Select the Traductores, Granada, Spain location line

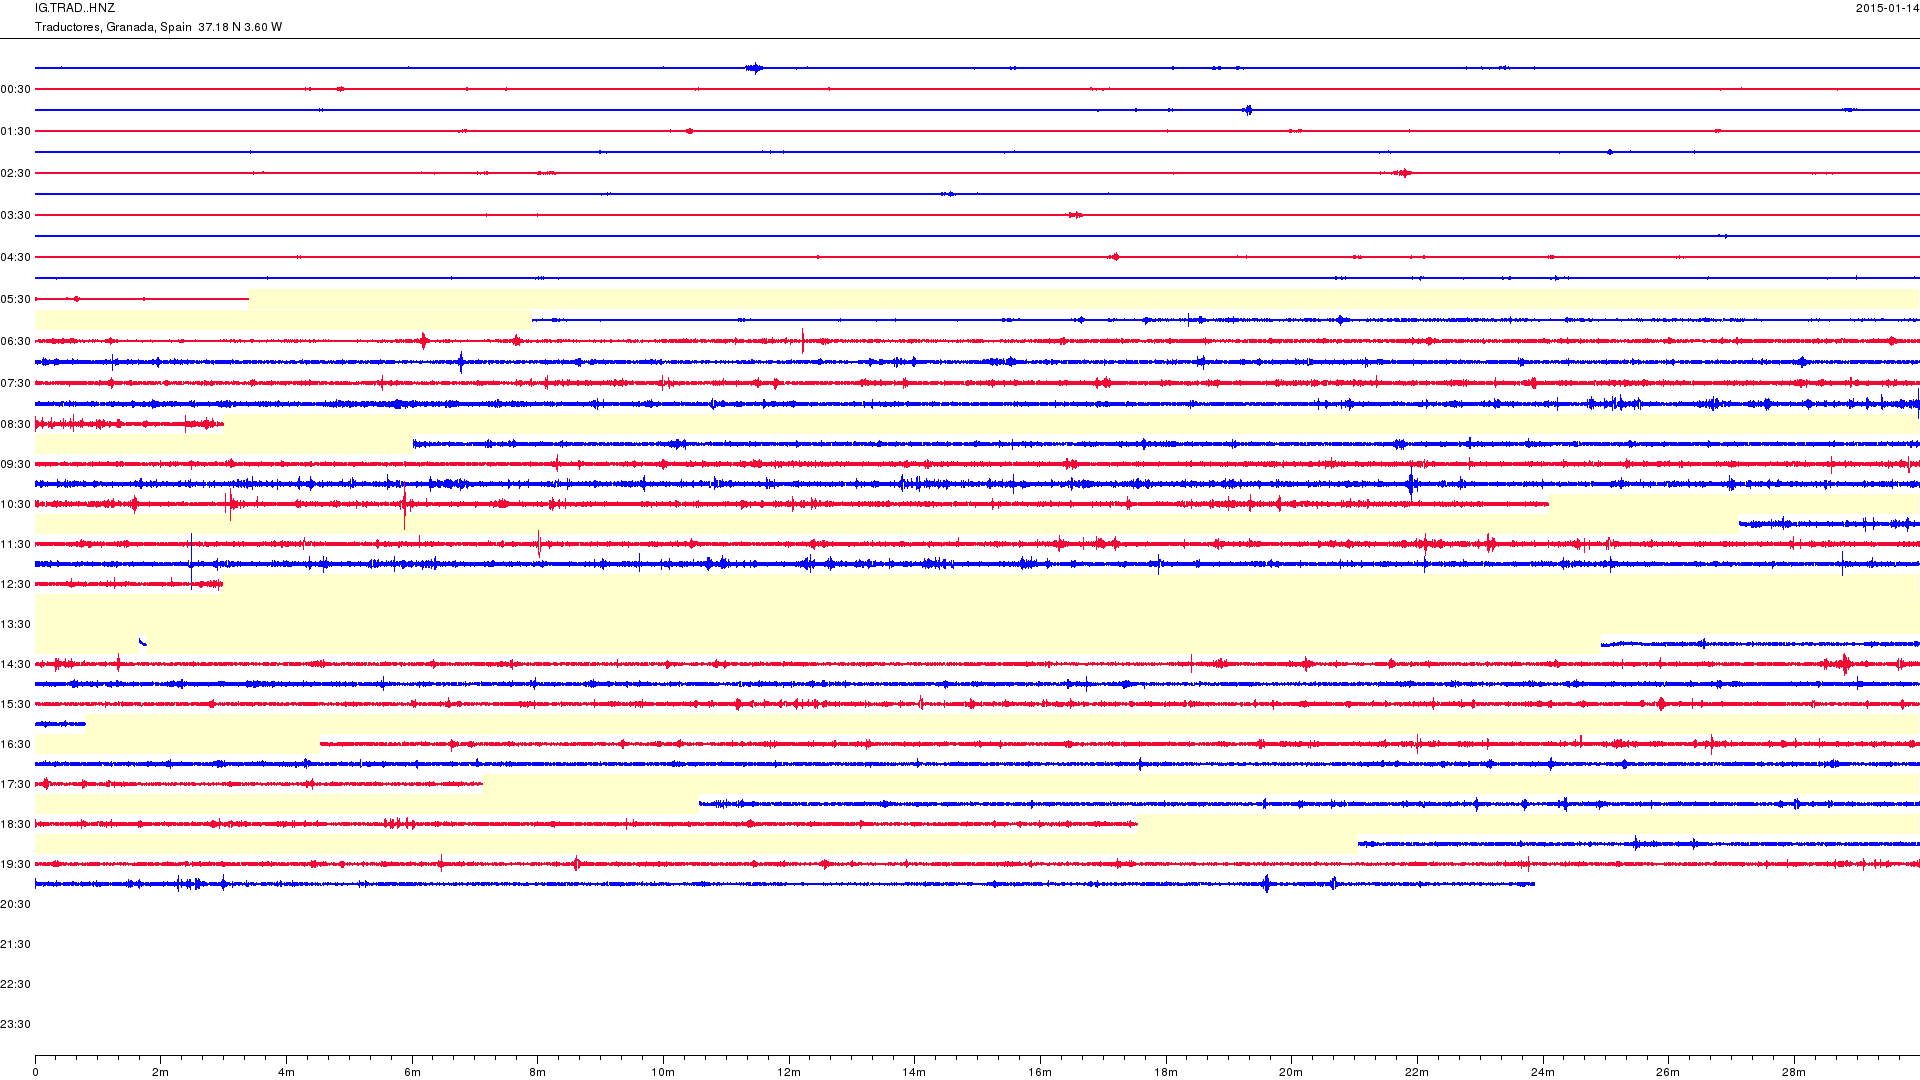tap(158, 27)
